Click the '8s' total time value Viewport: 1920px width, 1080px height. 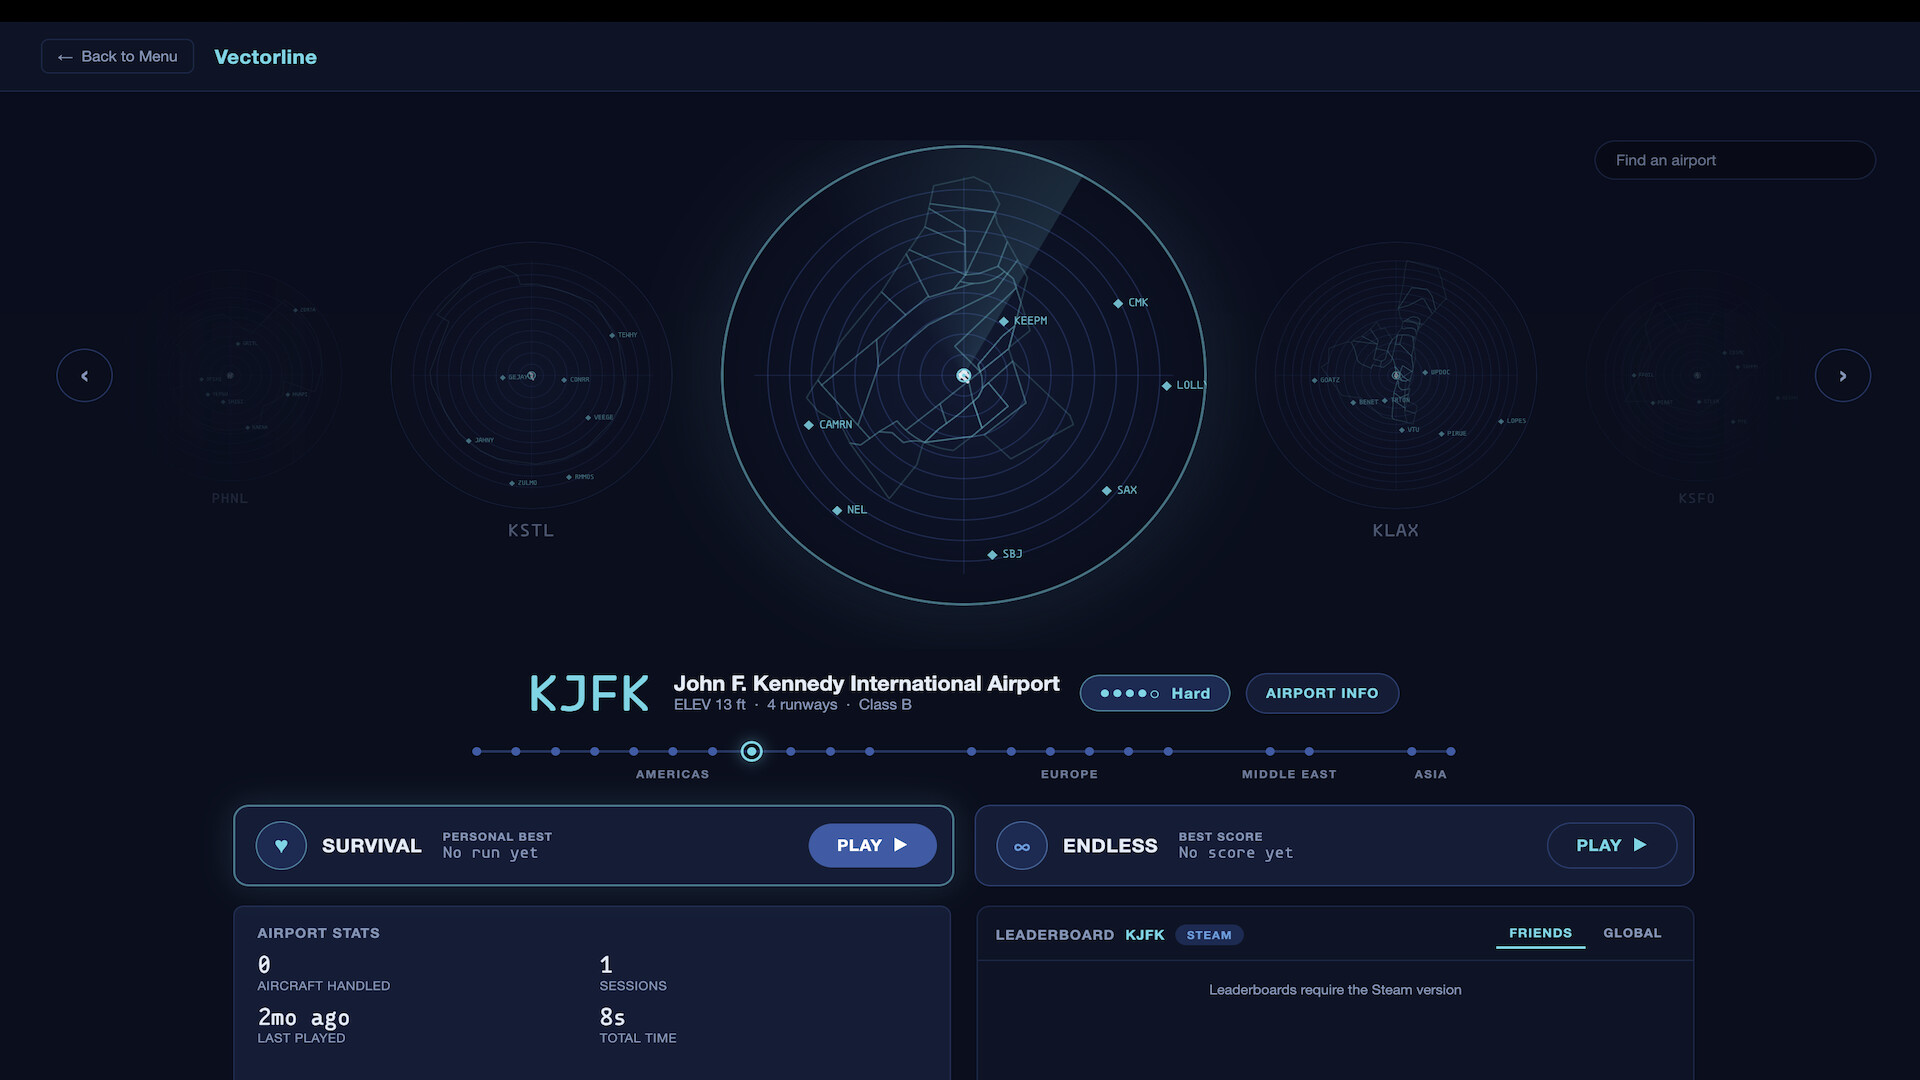pyautogui.click(x=612, y=1018)
